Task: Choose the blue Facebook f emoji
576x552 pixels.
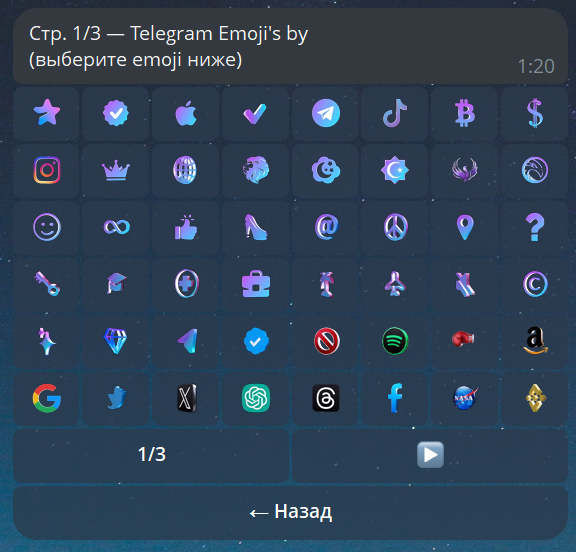Action: [x=395, y=398]
